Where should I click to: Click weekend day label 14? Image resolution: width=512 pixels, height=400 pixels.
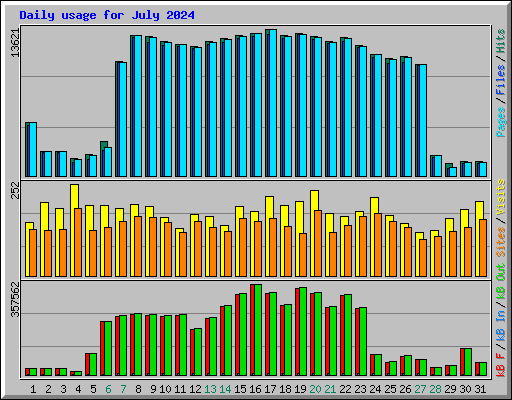[x=225, y=389]
